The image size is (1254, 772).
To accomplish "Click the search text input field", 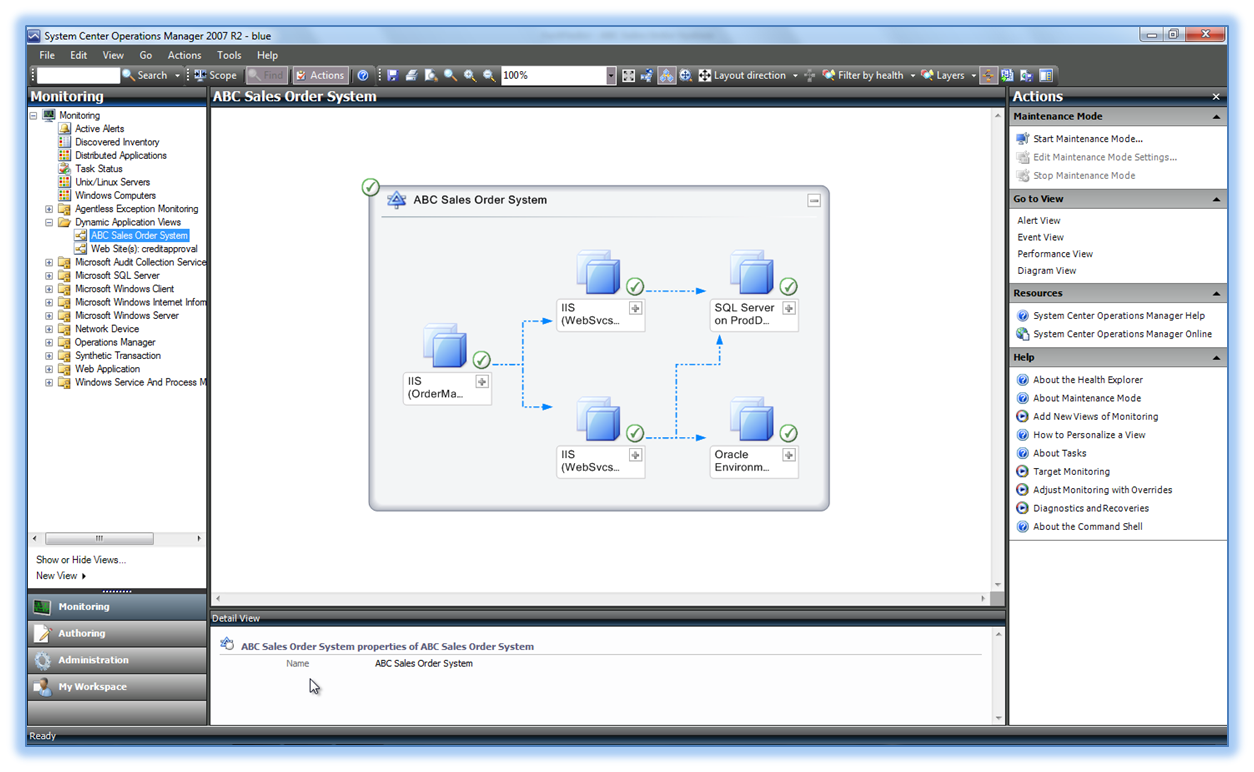I will (x=78, y=75).
